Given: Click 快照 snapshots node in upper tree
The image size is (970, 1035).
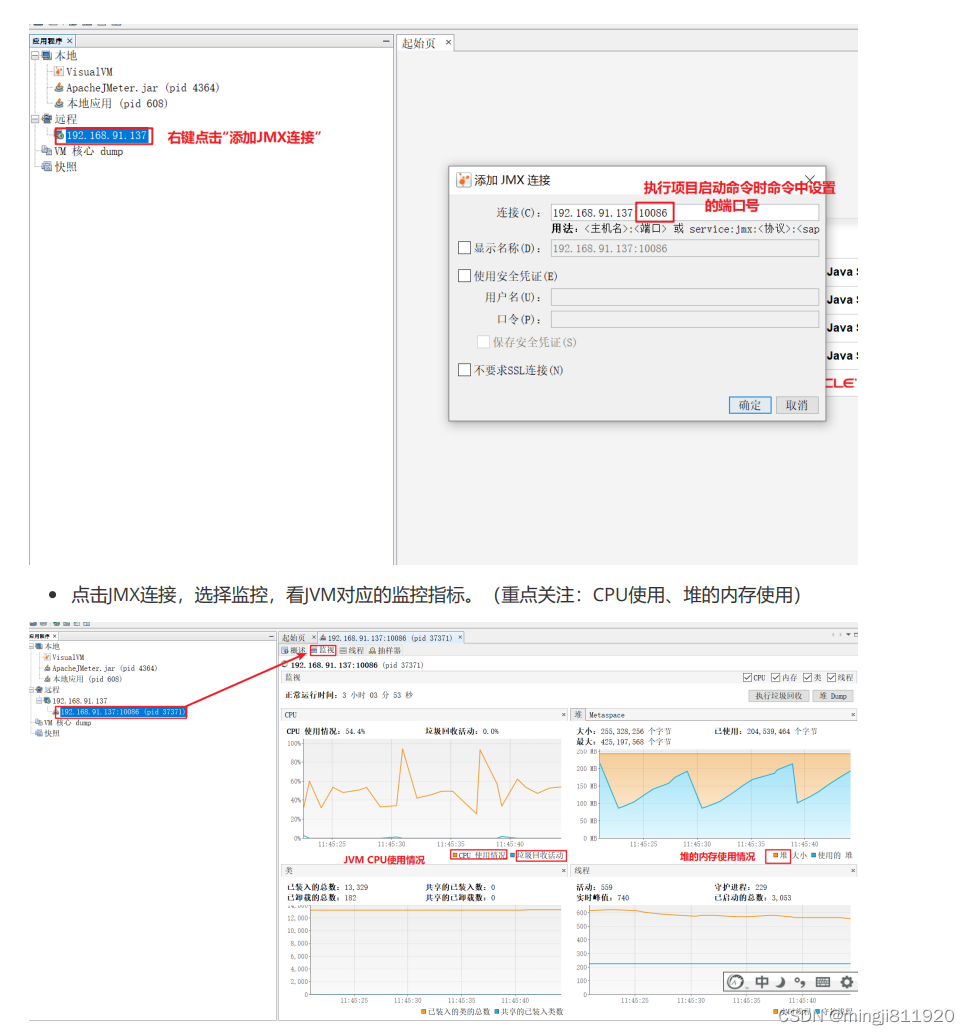Looking at the screenshot, I should click(65, 167).
